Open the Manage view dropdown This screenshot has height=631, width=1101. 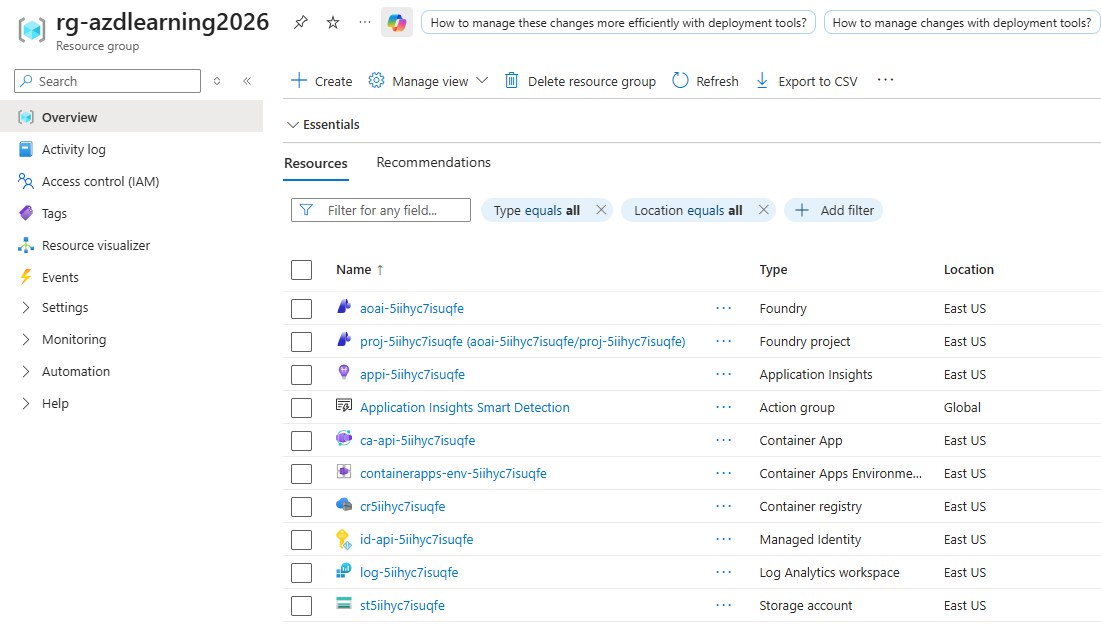pos(428,81)
